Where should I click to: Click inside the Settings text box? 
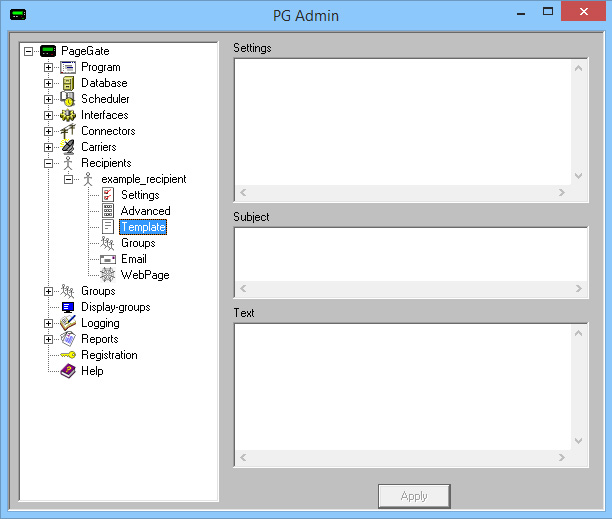(403, 122)
